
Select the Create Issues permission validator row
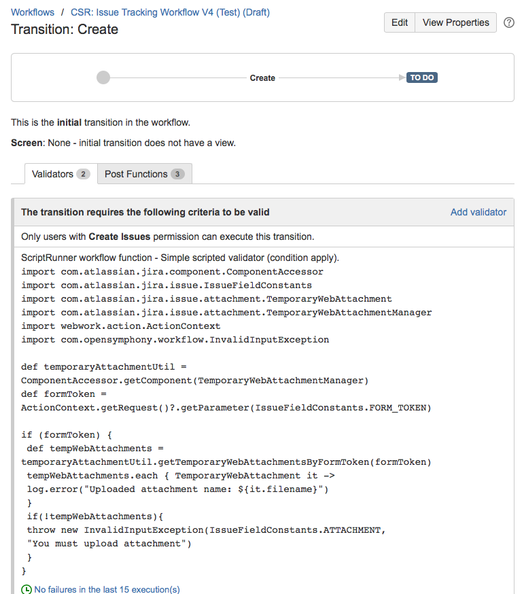[264, 237]
